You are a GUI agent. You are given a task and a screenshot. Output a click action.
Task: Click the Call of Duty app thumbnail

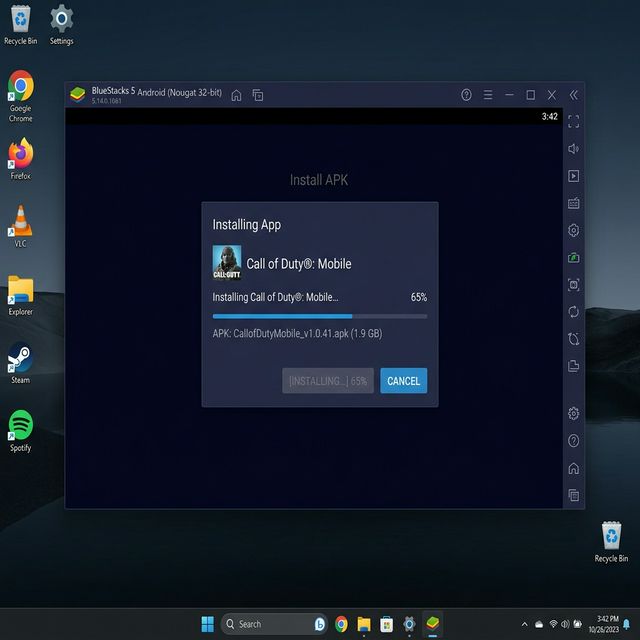click(227, 262)
